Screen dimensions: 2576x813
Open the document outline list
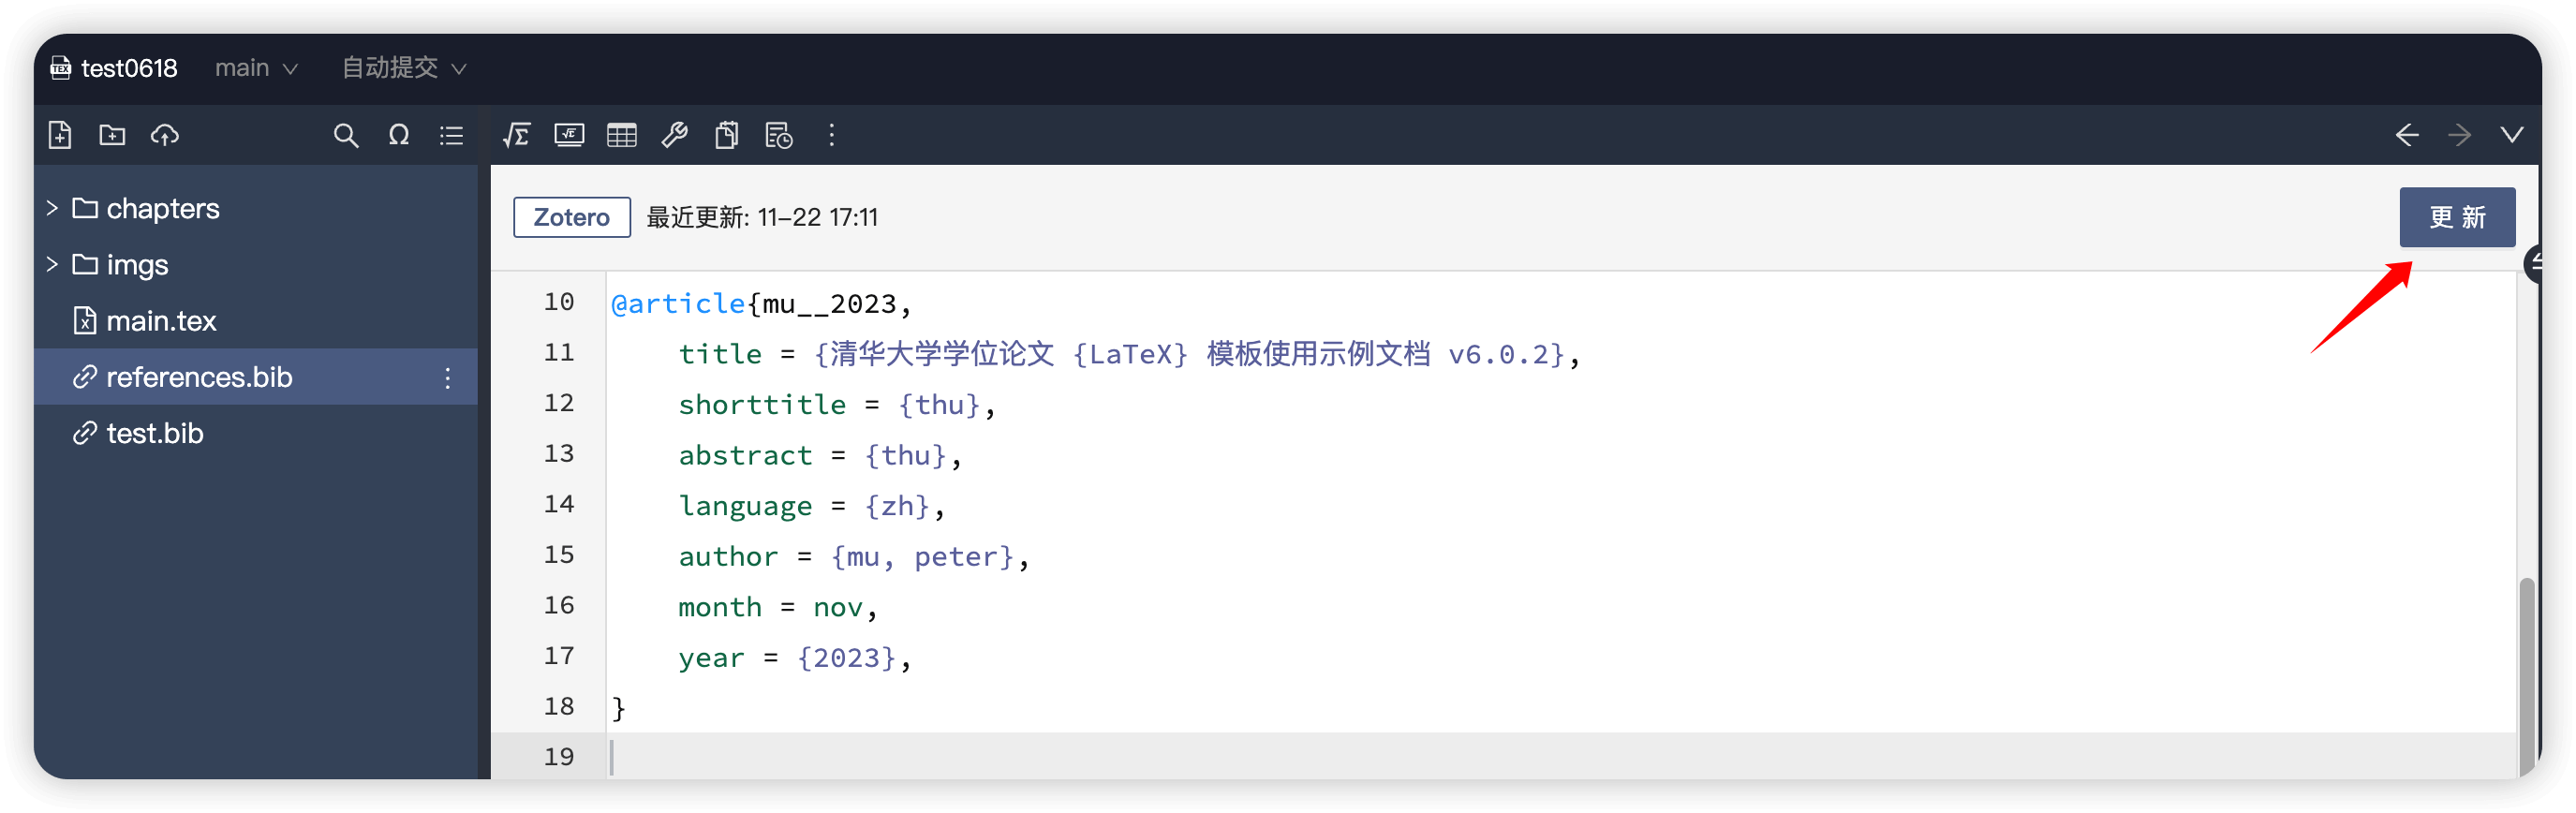click(451, 135)
